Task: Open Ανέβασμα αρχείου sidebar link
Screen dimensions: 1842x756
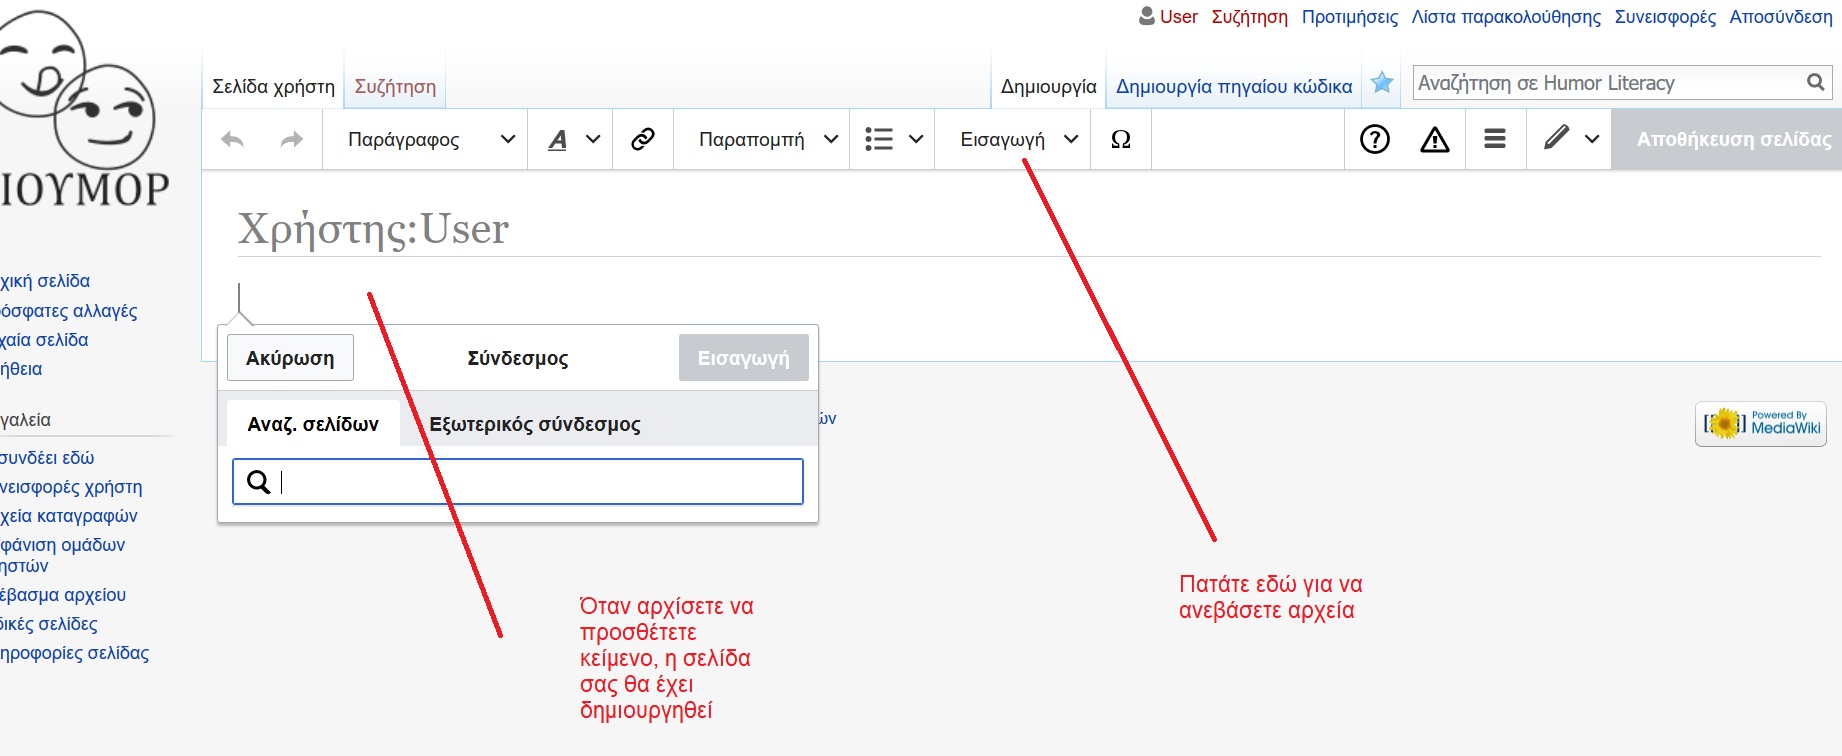Action: click(63, 595)
